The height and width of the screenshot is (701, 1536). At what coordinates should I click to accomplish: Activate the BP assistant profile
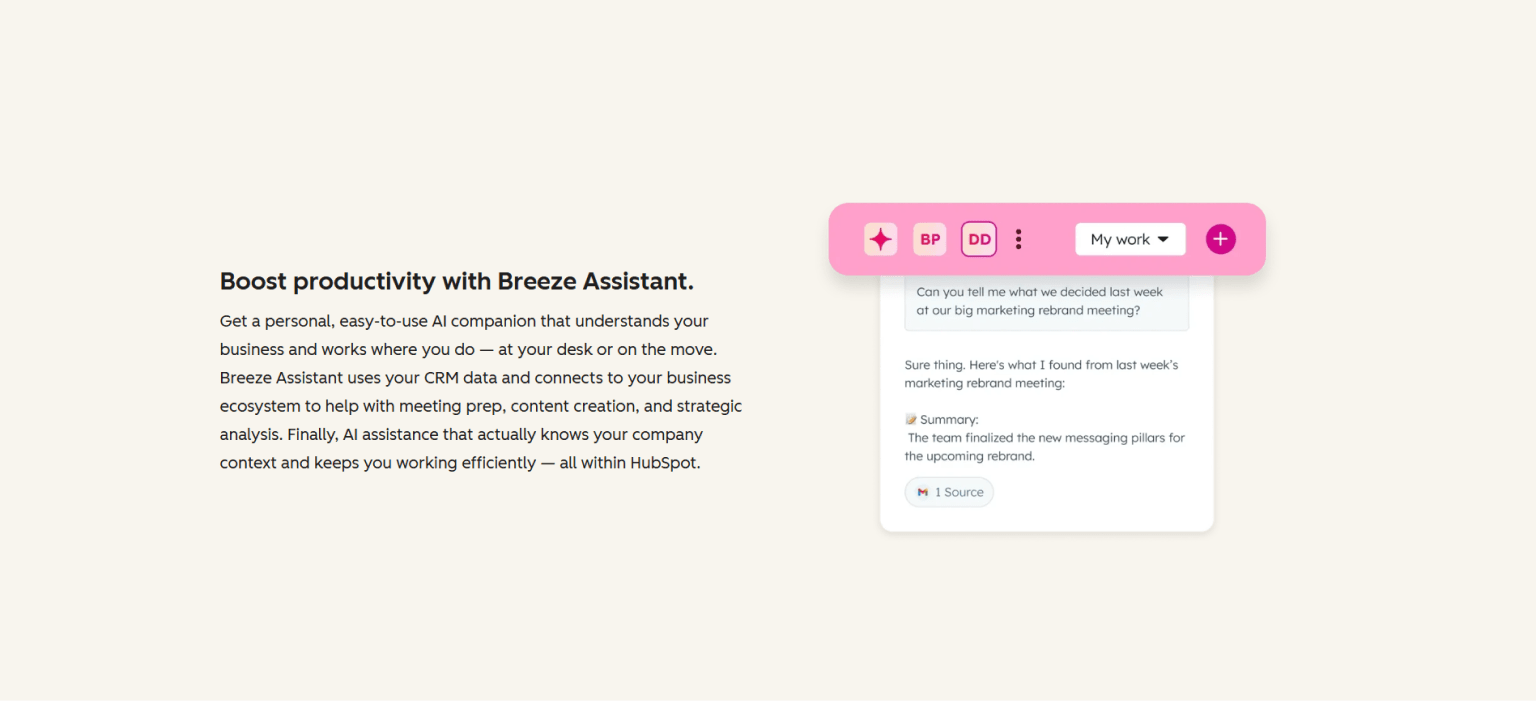(929, 239)
